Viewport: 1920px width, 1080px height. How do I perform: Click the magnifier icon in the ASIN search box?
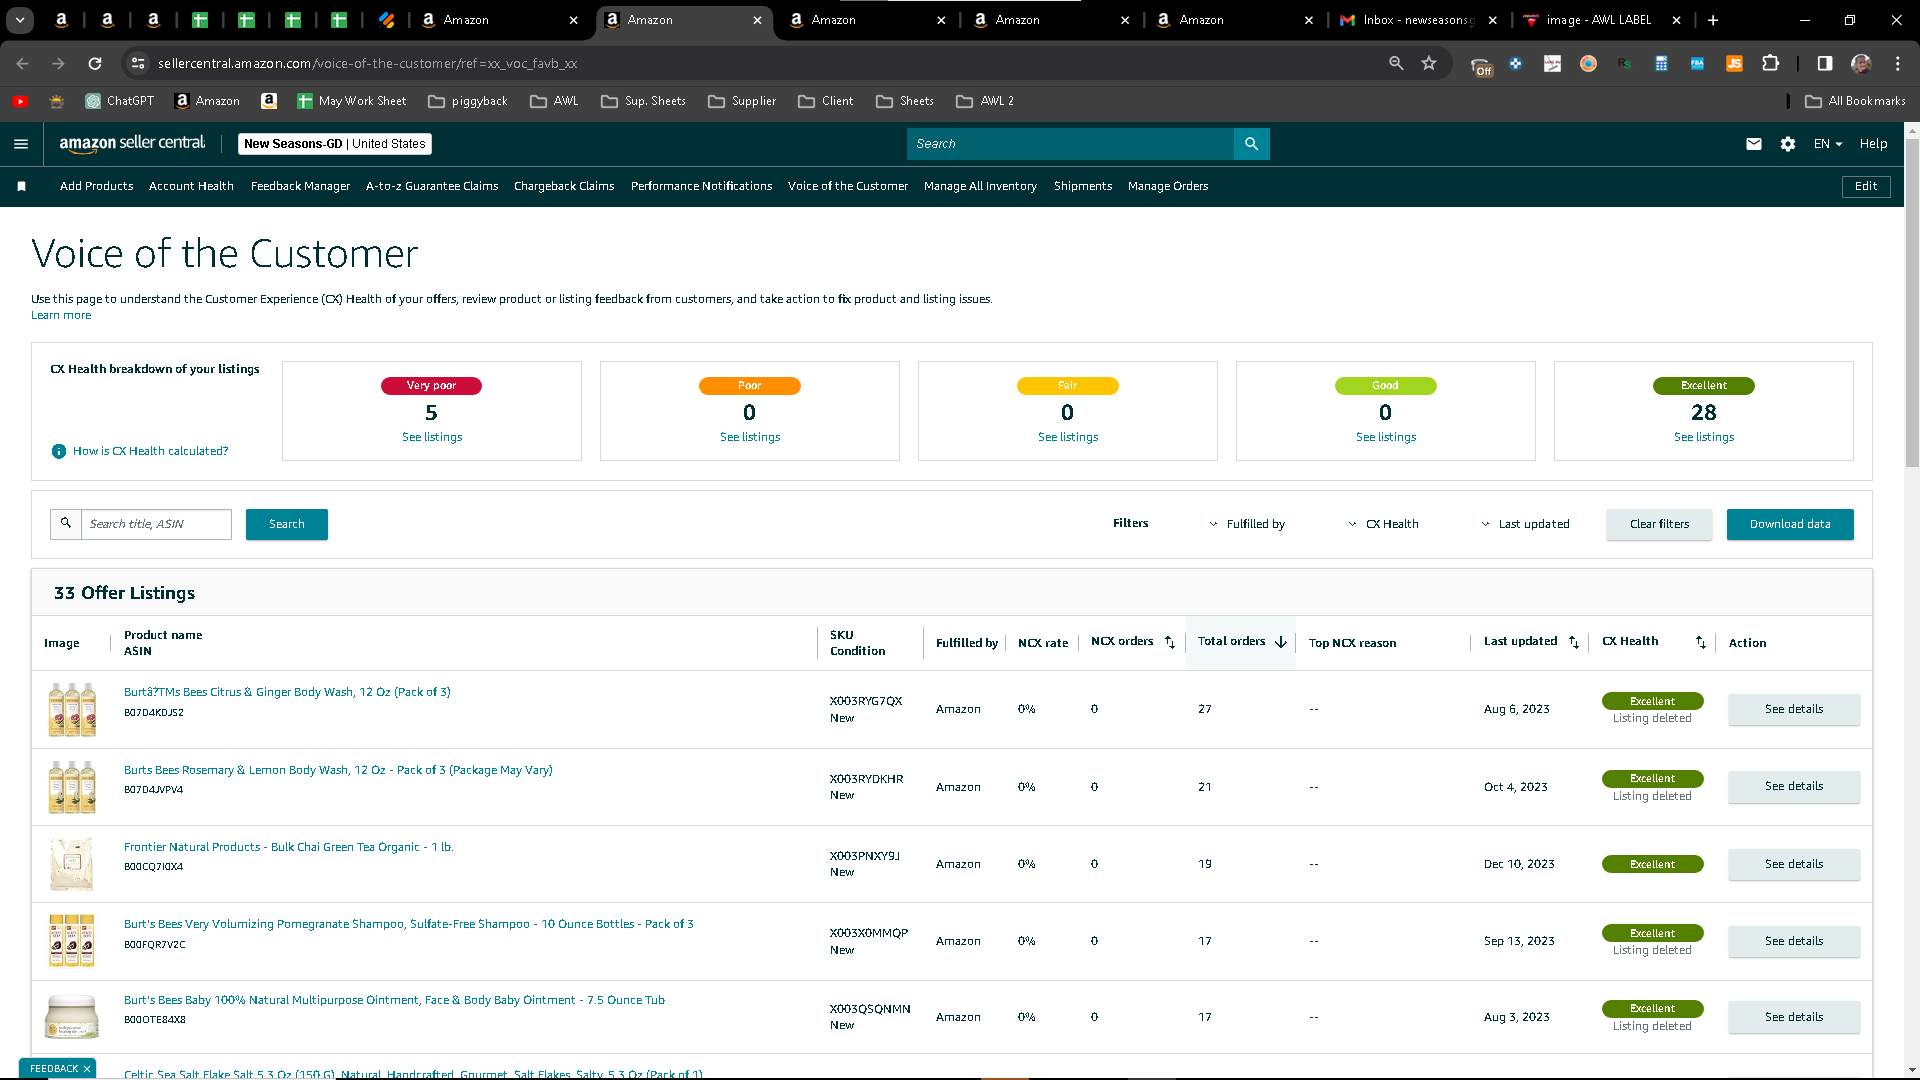pyautogui.click(x=66, y=523)
